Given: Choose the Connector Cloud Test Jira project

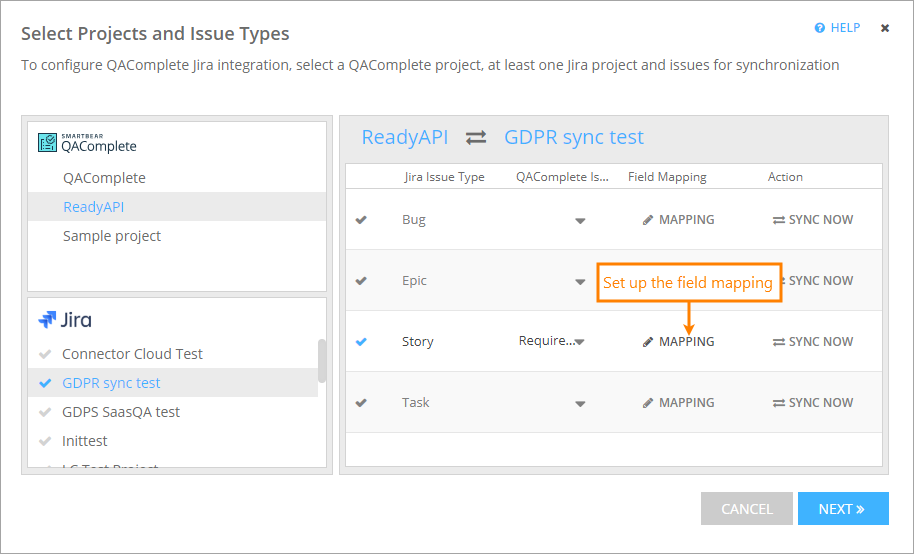Looking at the screenshot, I should pos(132,354).
